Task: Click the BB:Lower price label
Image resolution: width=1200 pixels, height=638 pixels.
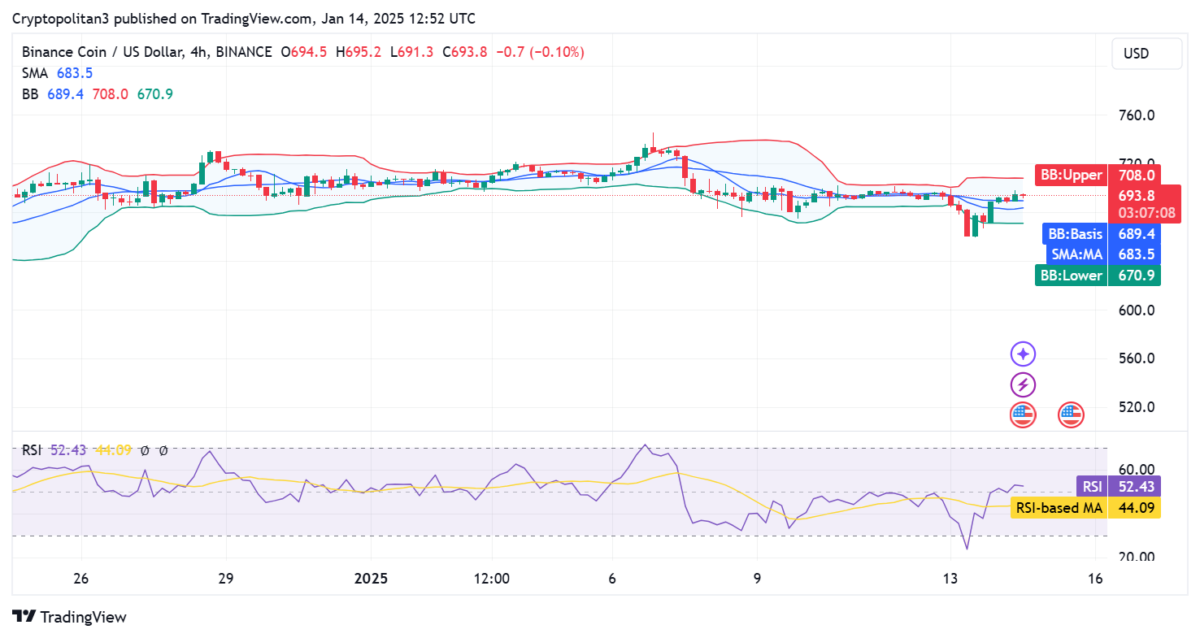Action: [x=1070, y=275]
